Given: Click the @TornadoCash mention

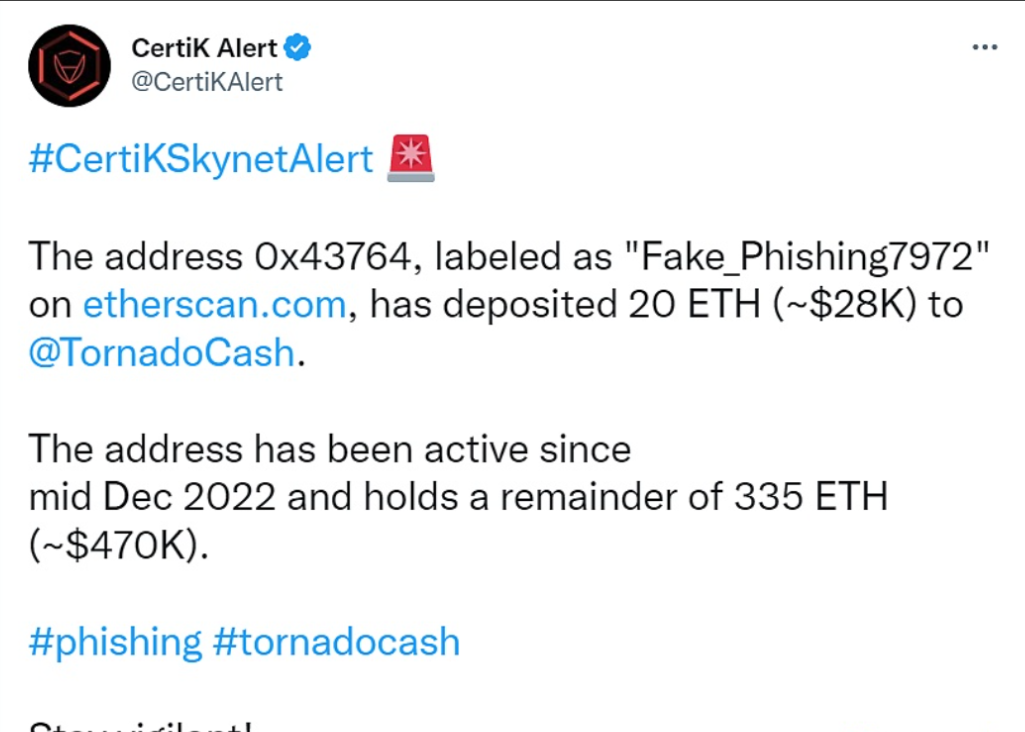Looking at the screenshot, I should [x=163, y=353].
